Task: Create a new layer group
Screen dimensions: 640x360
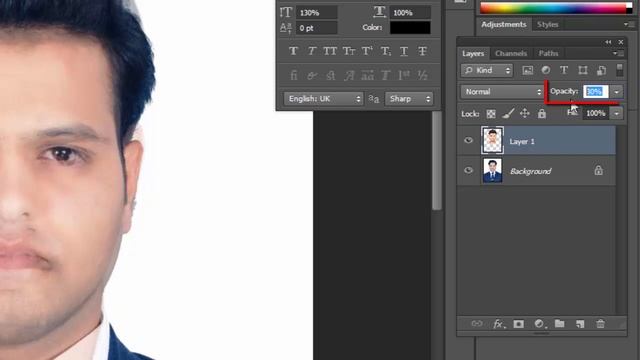Action: [560, 324]
